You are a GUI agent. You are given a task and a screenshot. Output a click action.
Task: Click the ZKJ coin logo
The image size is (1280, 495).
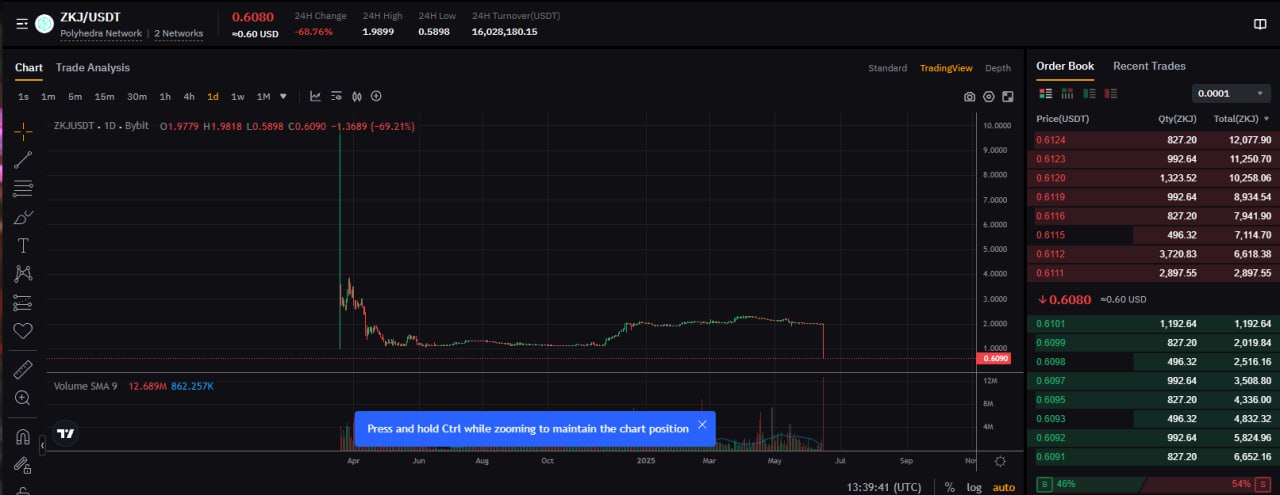44,24
